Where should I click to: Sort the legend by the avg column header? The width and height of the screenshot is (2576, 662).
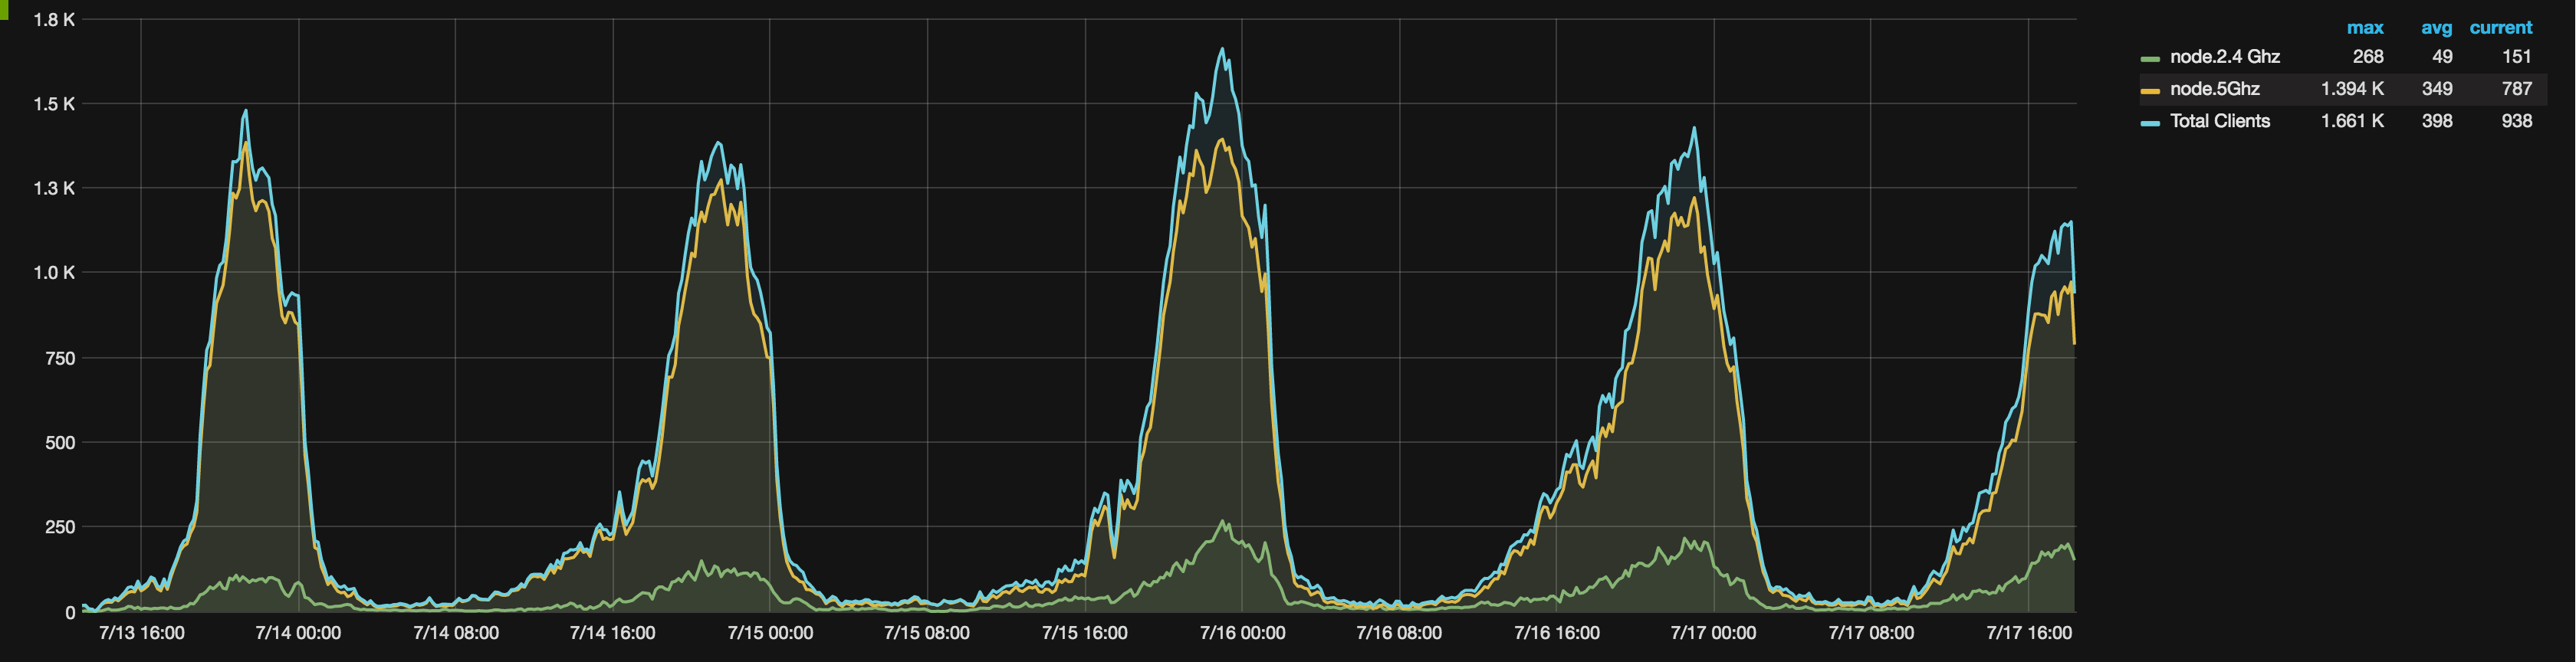coord(2436,28)
